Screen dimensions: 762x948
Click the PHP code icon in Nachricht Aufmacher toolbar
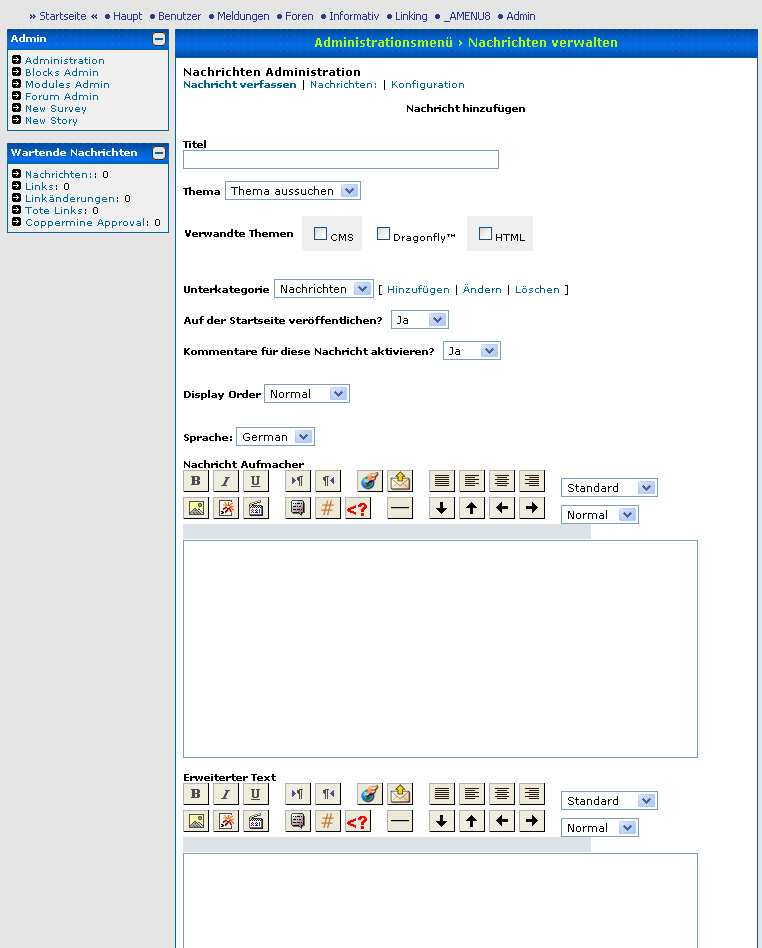tap(357, 508)
